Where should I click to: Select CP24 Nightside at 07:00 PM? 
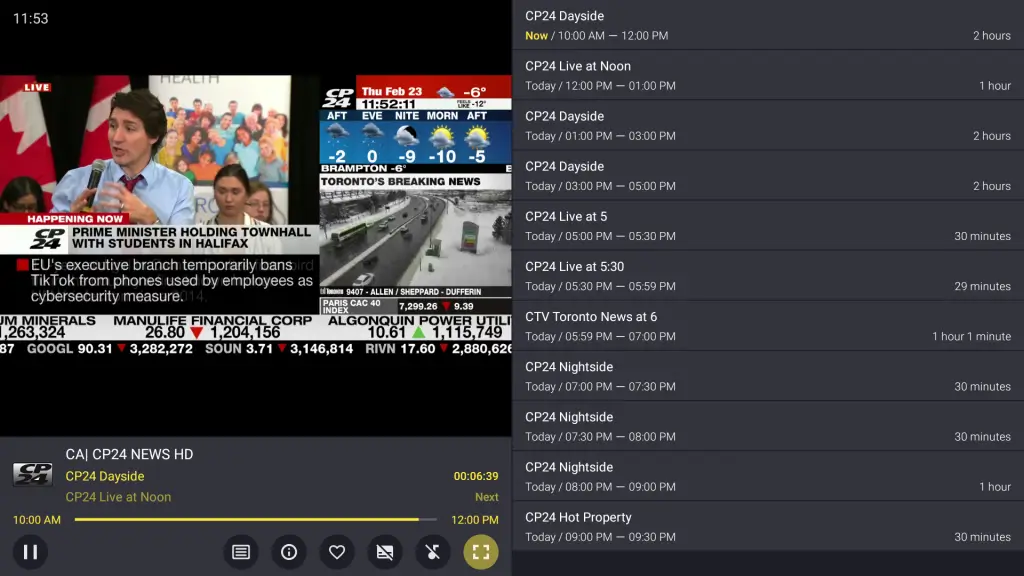[x=768, y=376]
